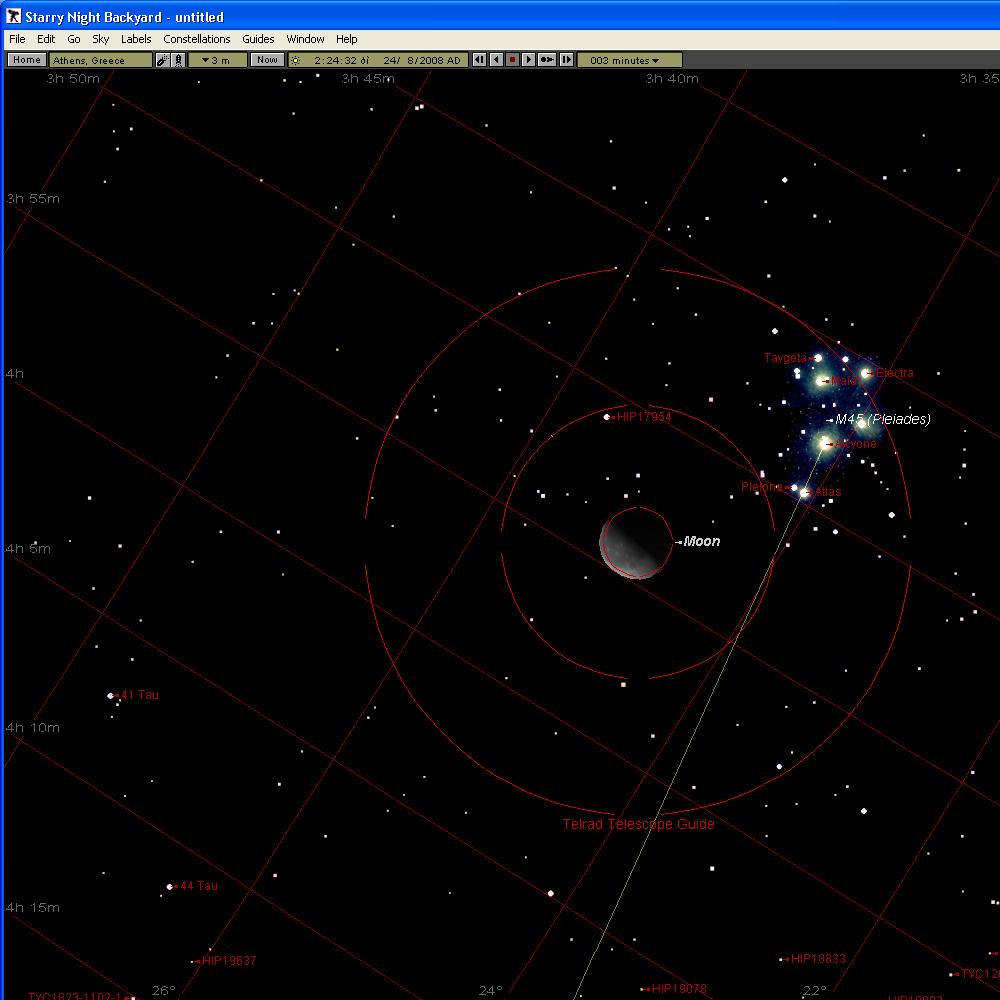Click the 4h 15m right ascension label
The width and height of the screenshot is (1000, 1000).
[x=33, y=908]
